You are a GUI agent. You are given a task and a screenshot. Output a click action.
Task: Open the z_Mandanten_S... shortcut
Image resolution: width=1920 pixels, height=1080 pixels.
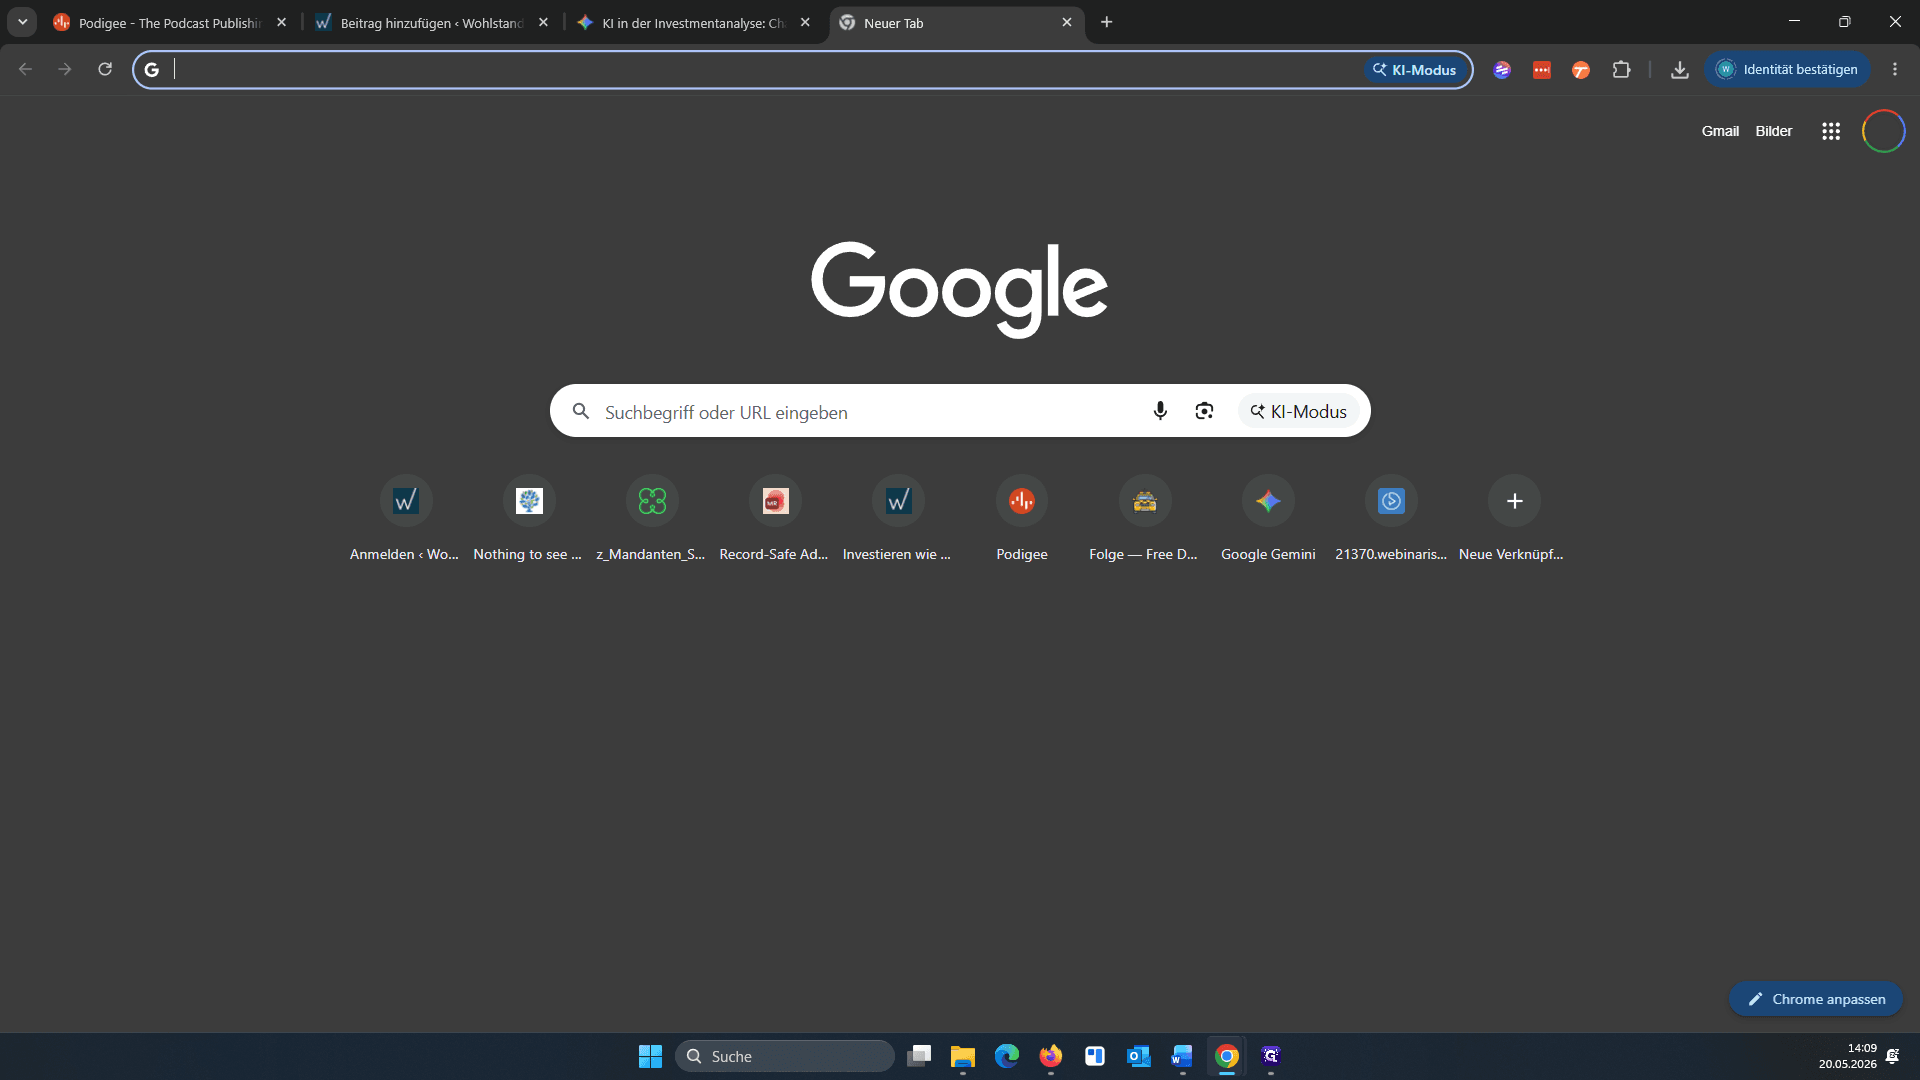pyautogui.click(x=651, y=519)
